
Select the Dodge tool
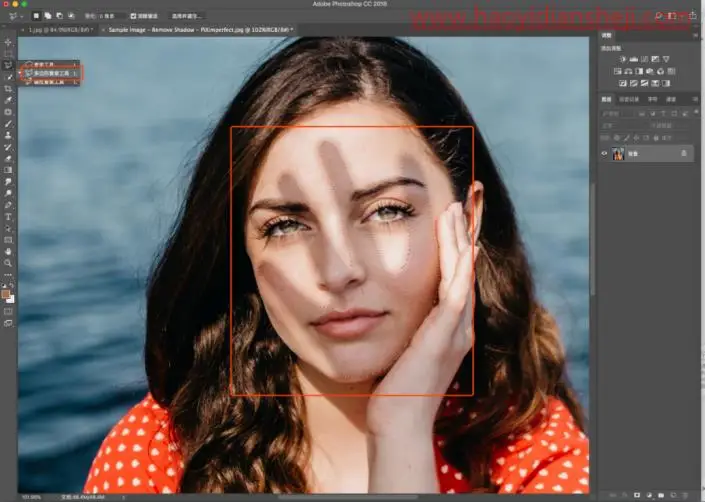click(8, 193)
